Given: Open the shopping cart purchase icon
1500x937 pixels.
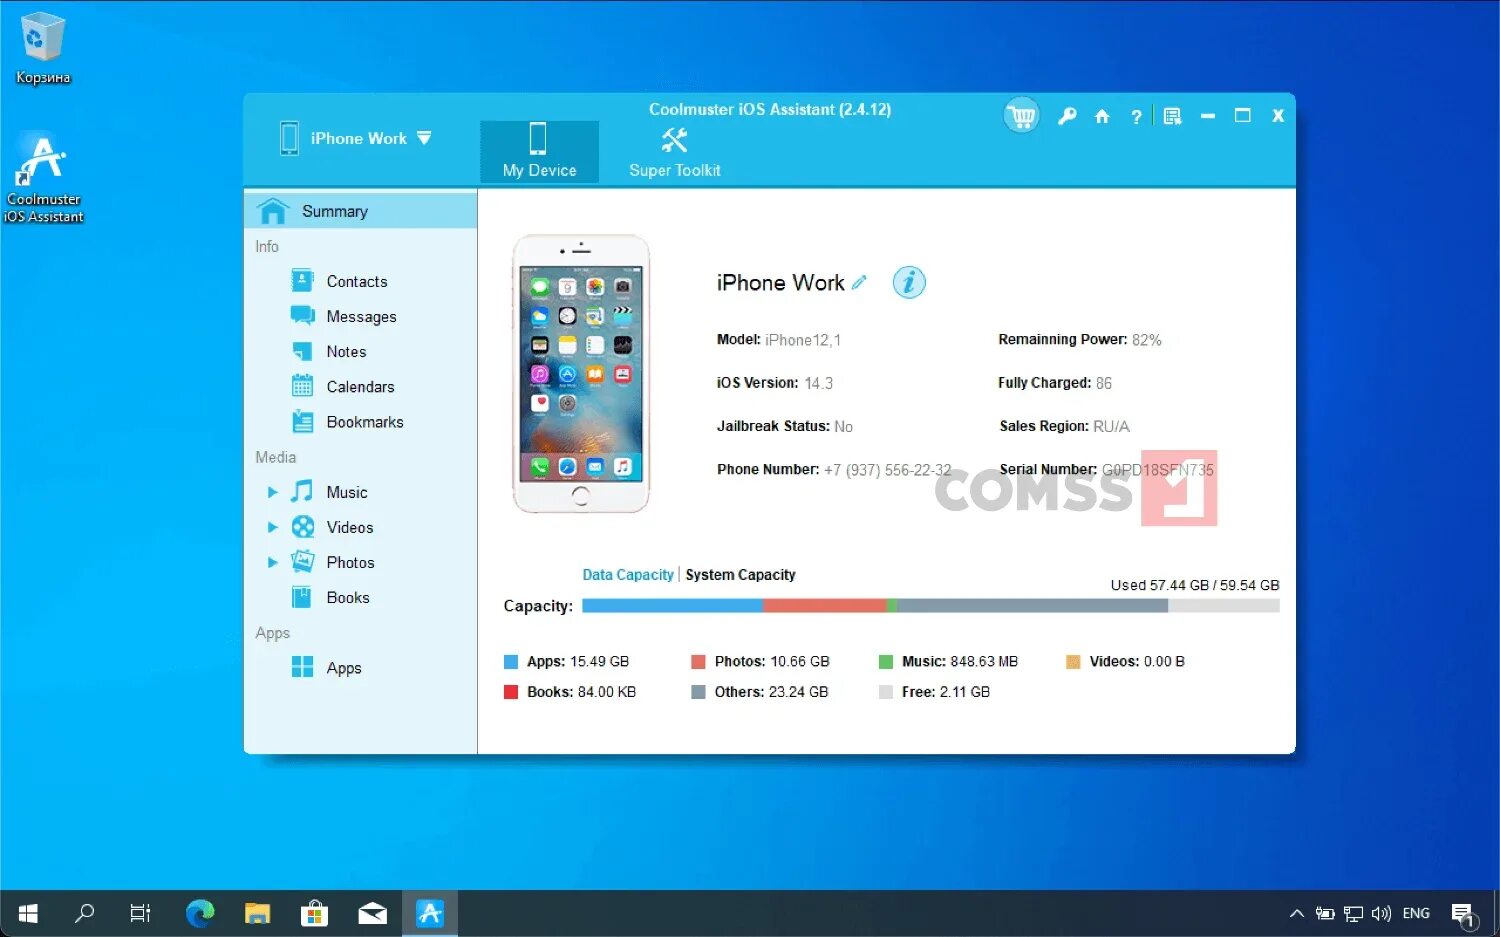Looking at the screenshot, I should click(1021, 116).
